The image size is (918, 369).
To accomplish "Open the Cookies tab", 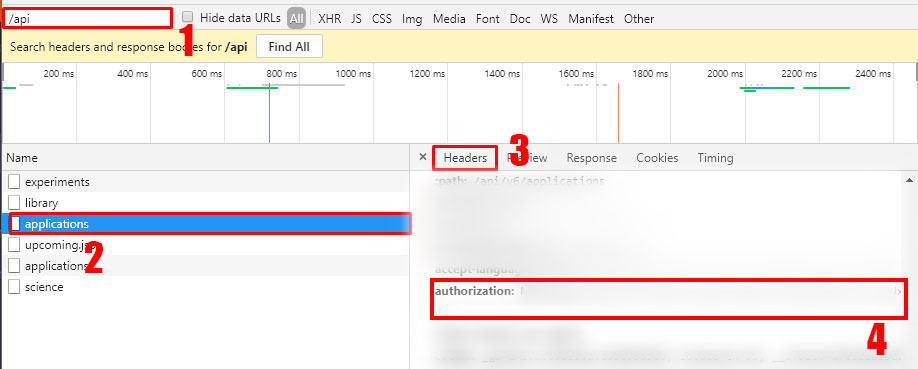I will (x=657, y=158).
